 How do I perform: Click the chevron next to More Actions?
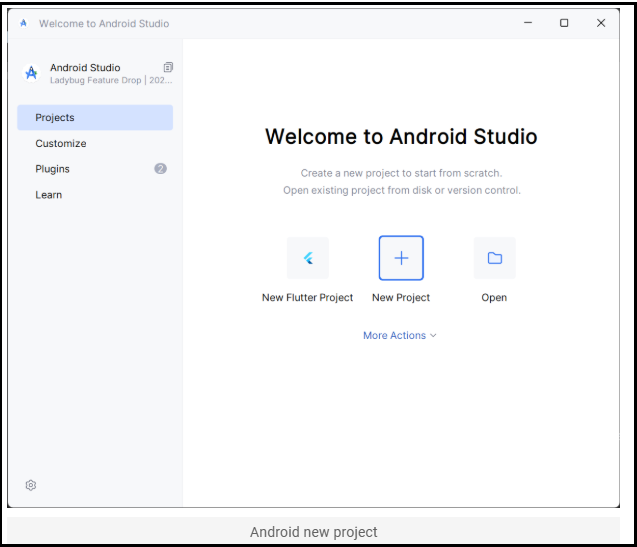[x=433, y=336]
